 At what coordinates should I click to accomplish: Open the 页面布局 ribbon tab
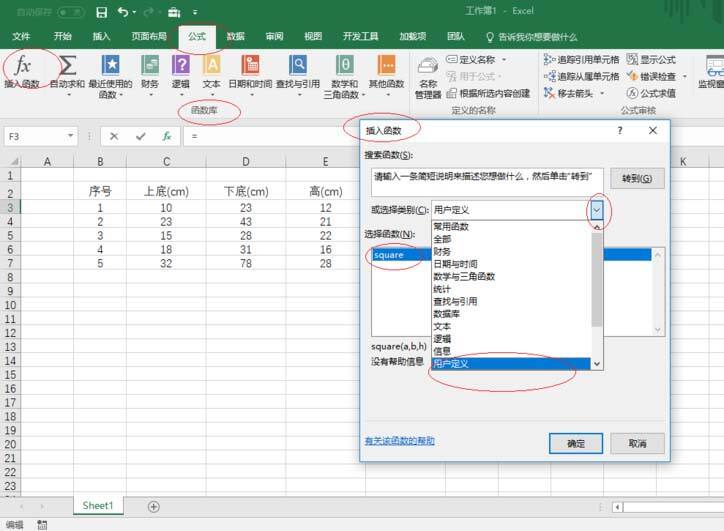149,36
